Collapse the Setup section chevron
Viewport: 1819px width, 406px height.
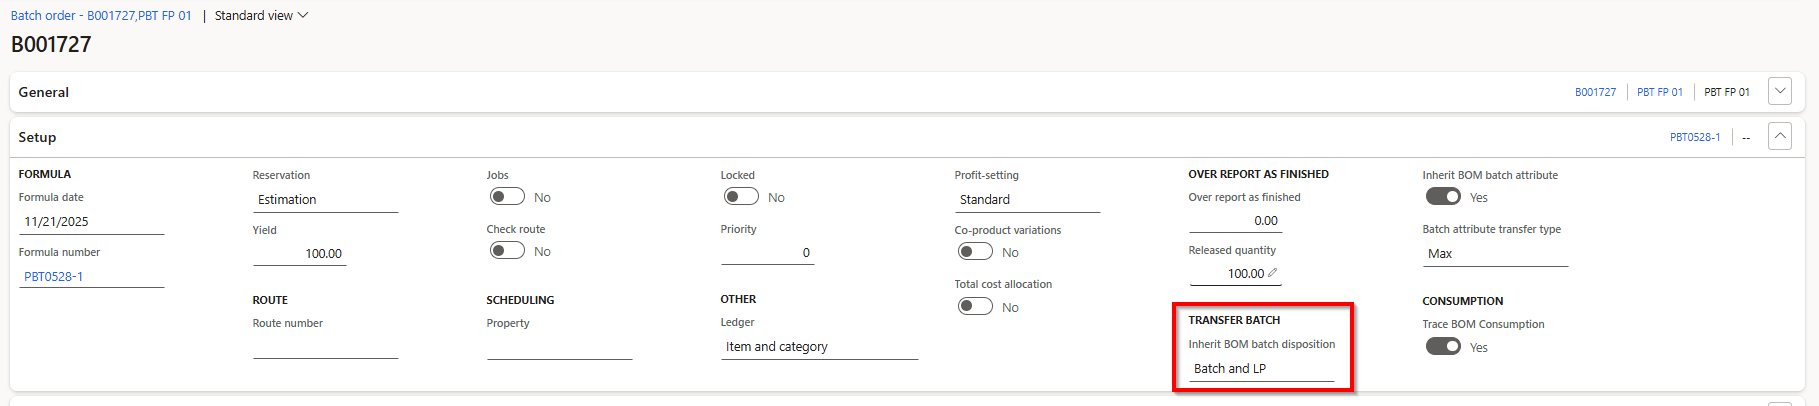[x=1779, y=137]
